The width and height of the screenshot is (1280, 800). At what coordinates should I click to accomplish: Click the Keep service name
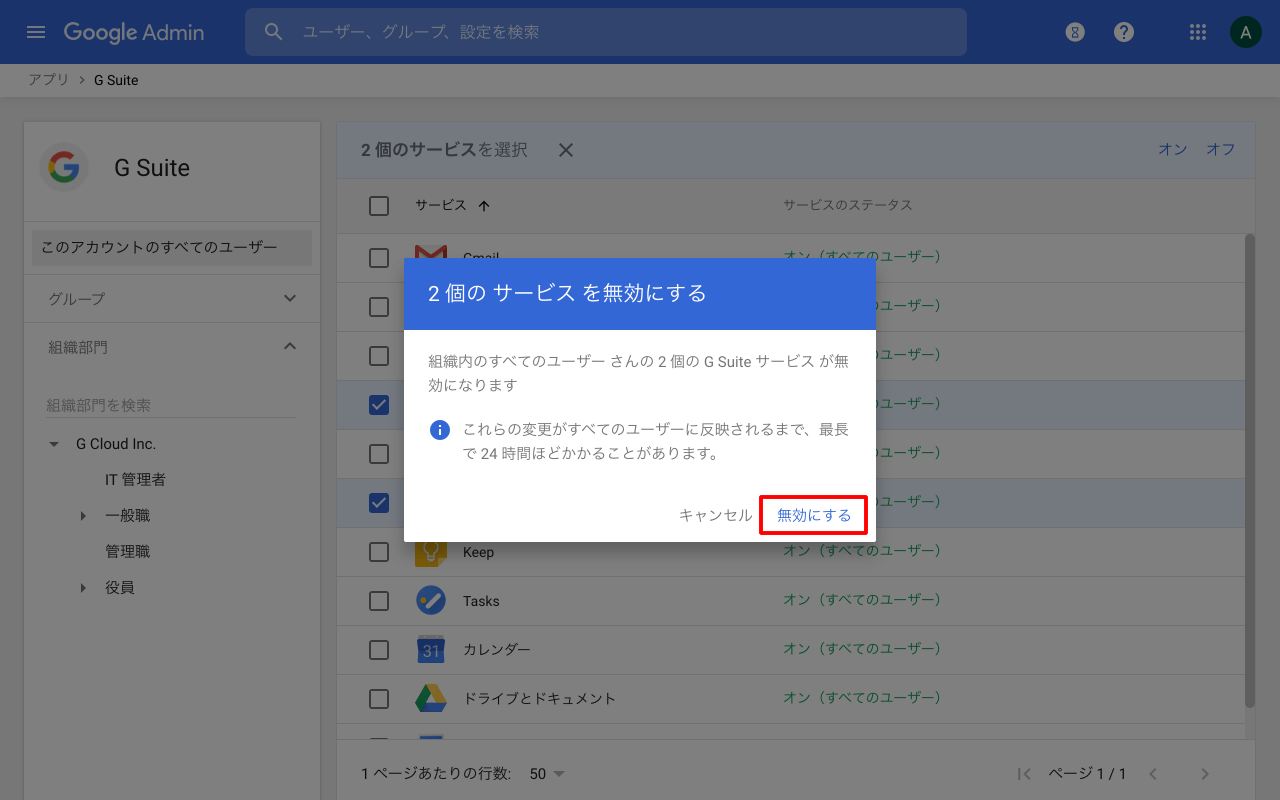478,552
